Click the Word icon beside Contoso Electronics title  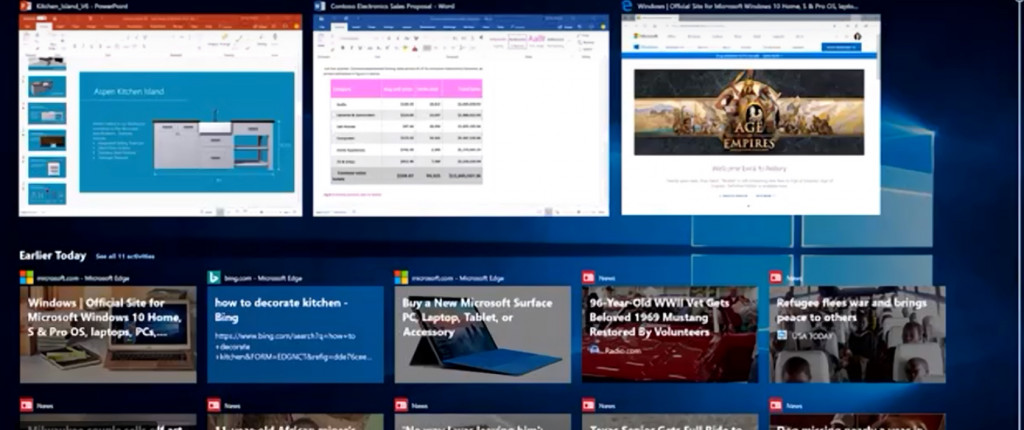pos(319,6)
